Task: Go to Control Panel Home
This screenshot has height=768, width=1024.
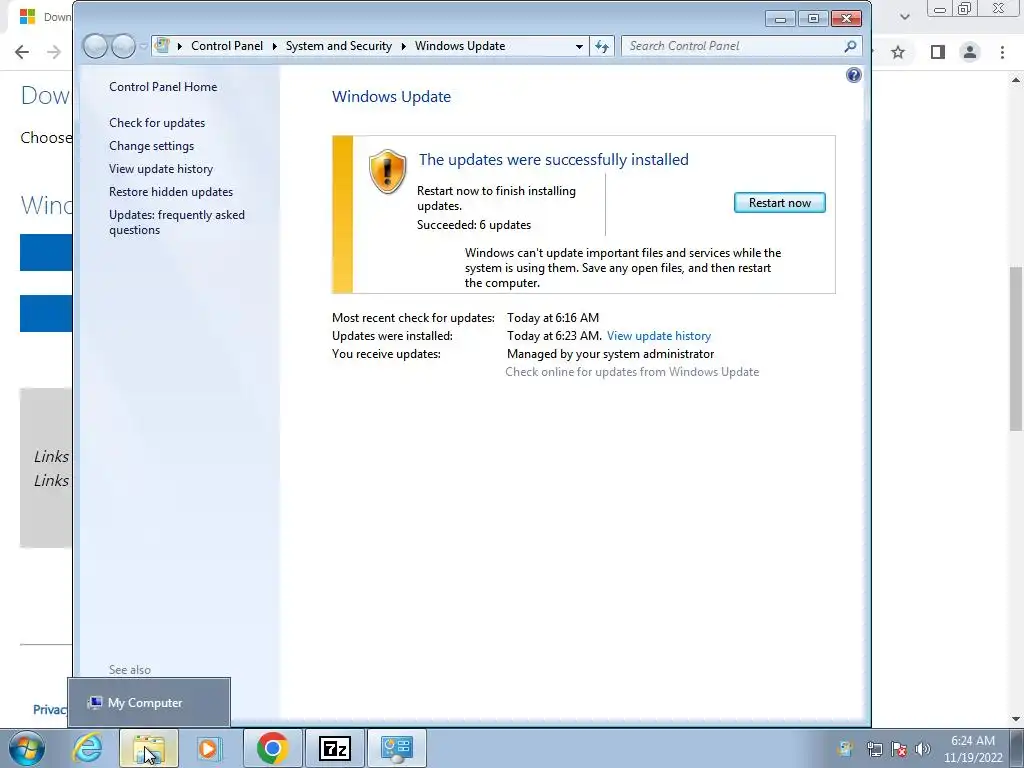Action: [163, 86]
